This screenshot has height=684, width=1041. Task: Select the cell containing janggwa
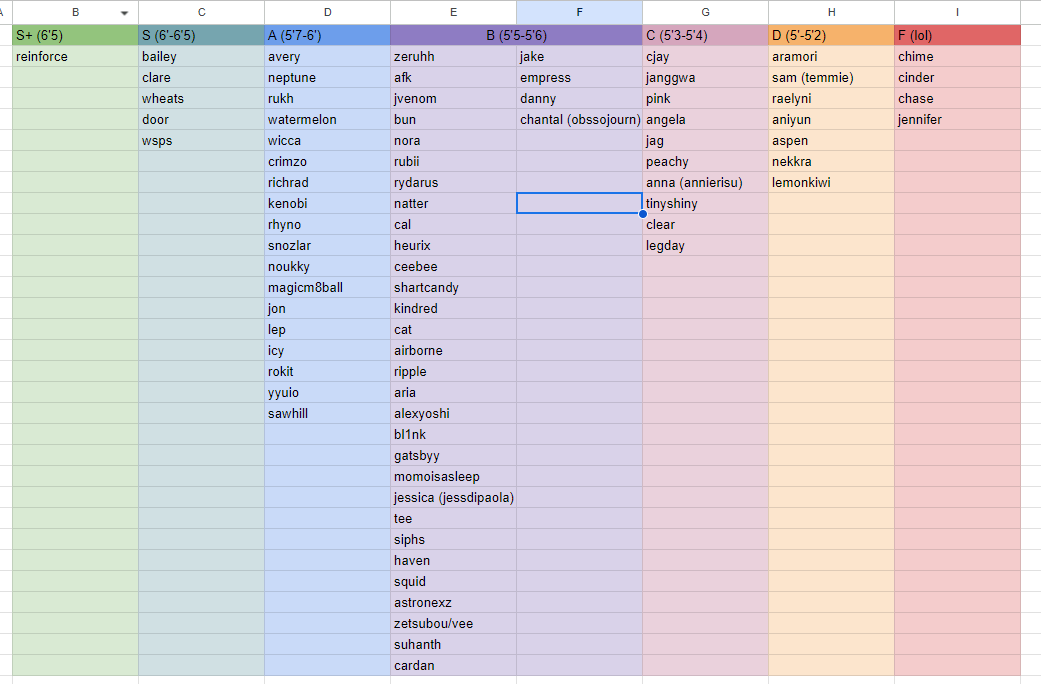click(x=705, y=78)
